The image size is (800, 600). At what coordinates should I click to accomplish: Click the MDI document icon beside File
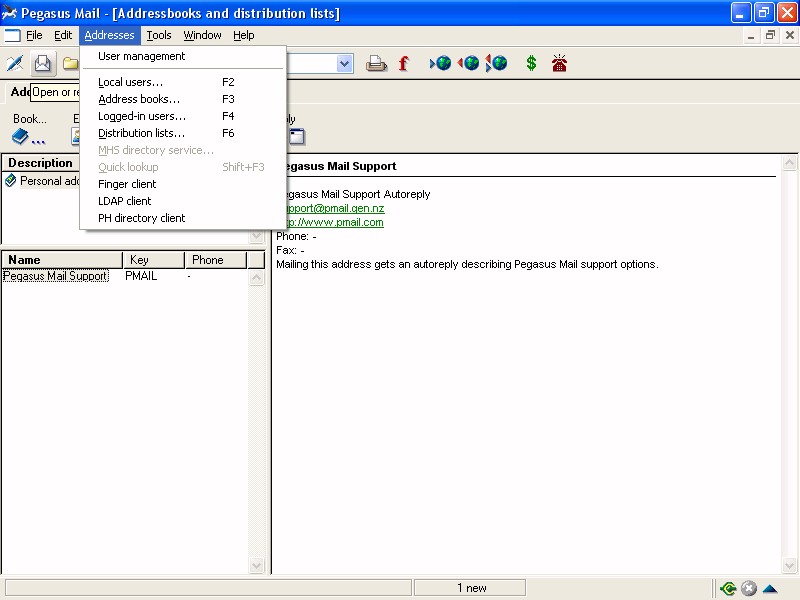(x=12, y=35)
